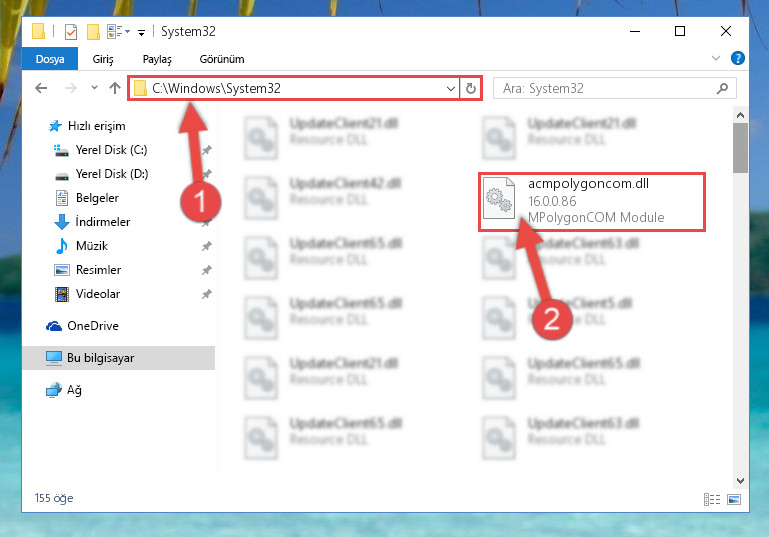Select Ağ network in navigation pane
Screen dimensions: 769x537
click(x=64, y=390)
